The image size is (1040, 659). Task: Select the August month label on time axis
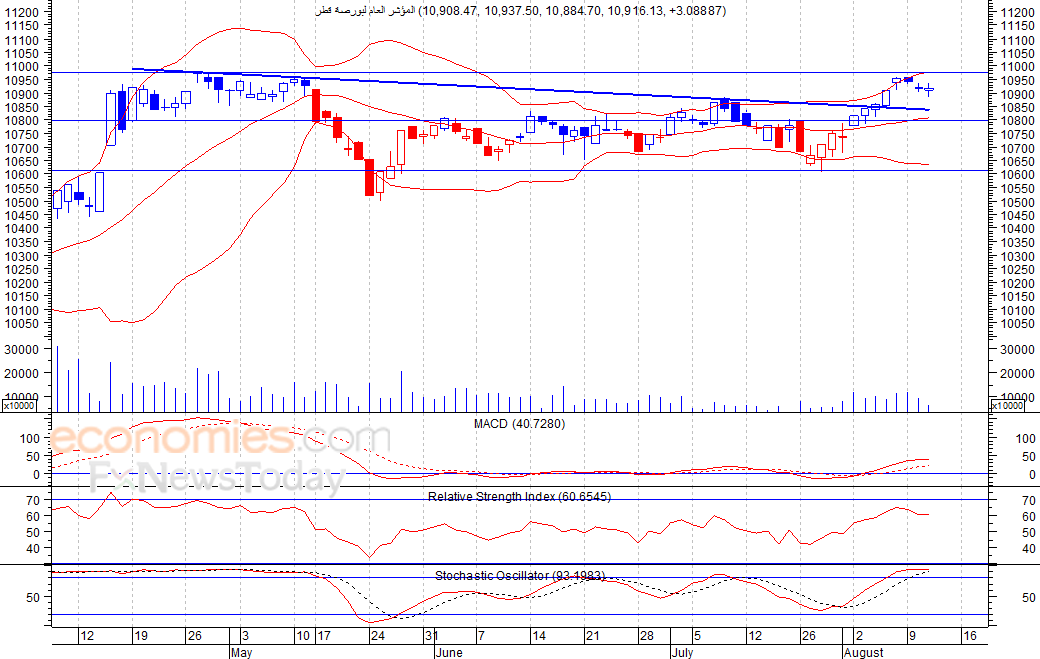pyautogui.click(x=864, y=652)
